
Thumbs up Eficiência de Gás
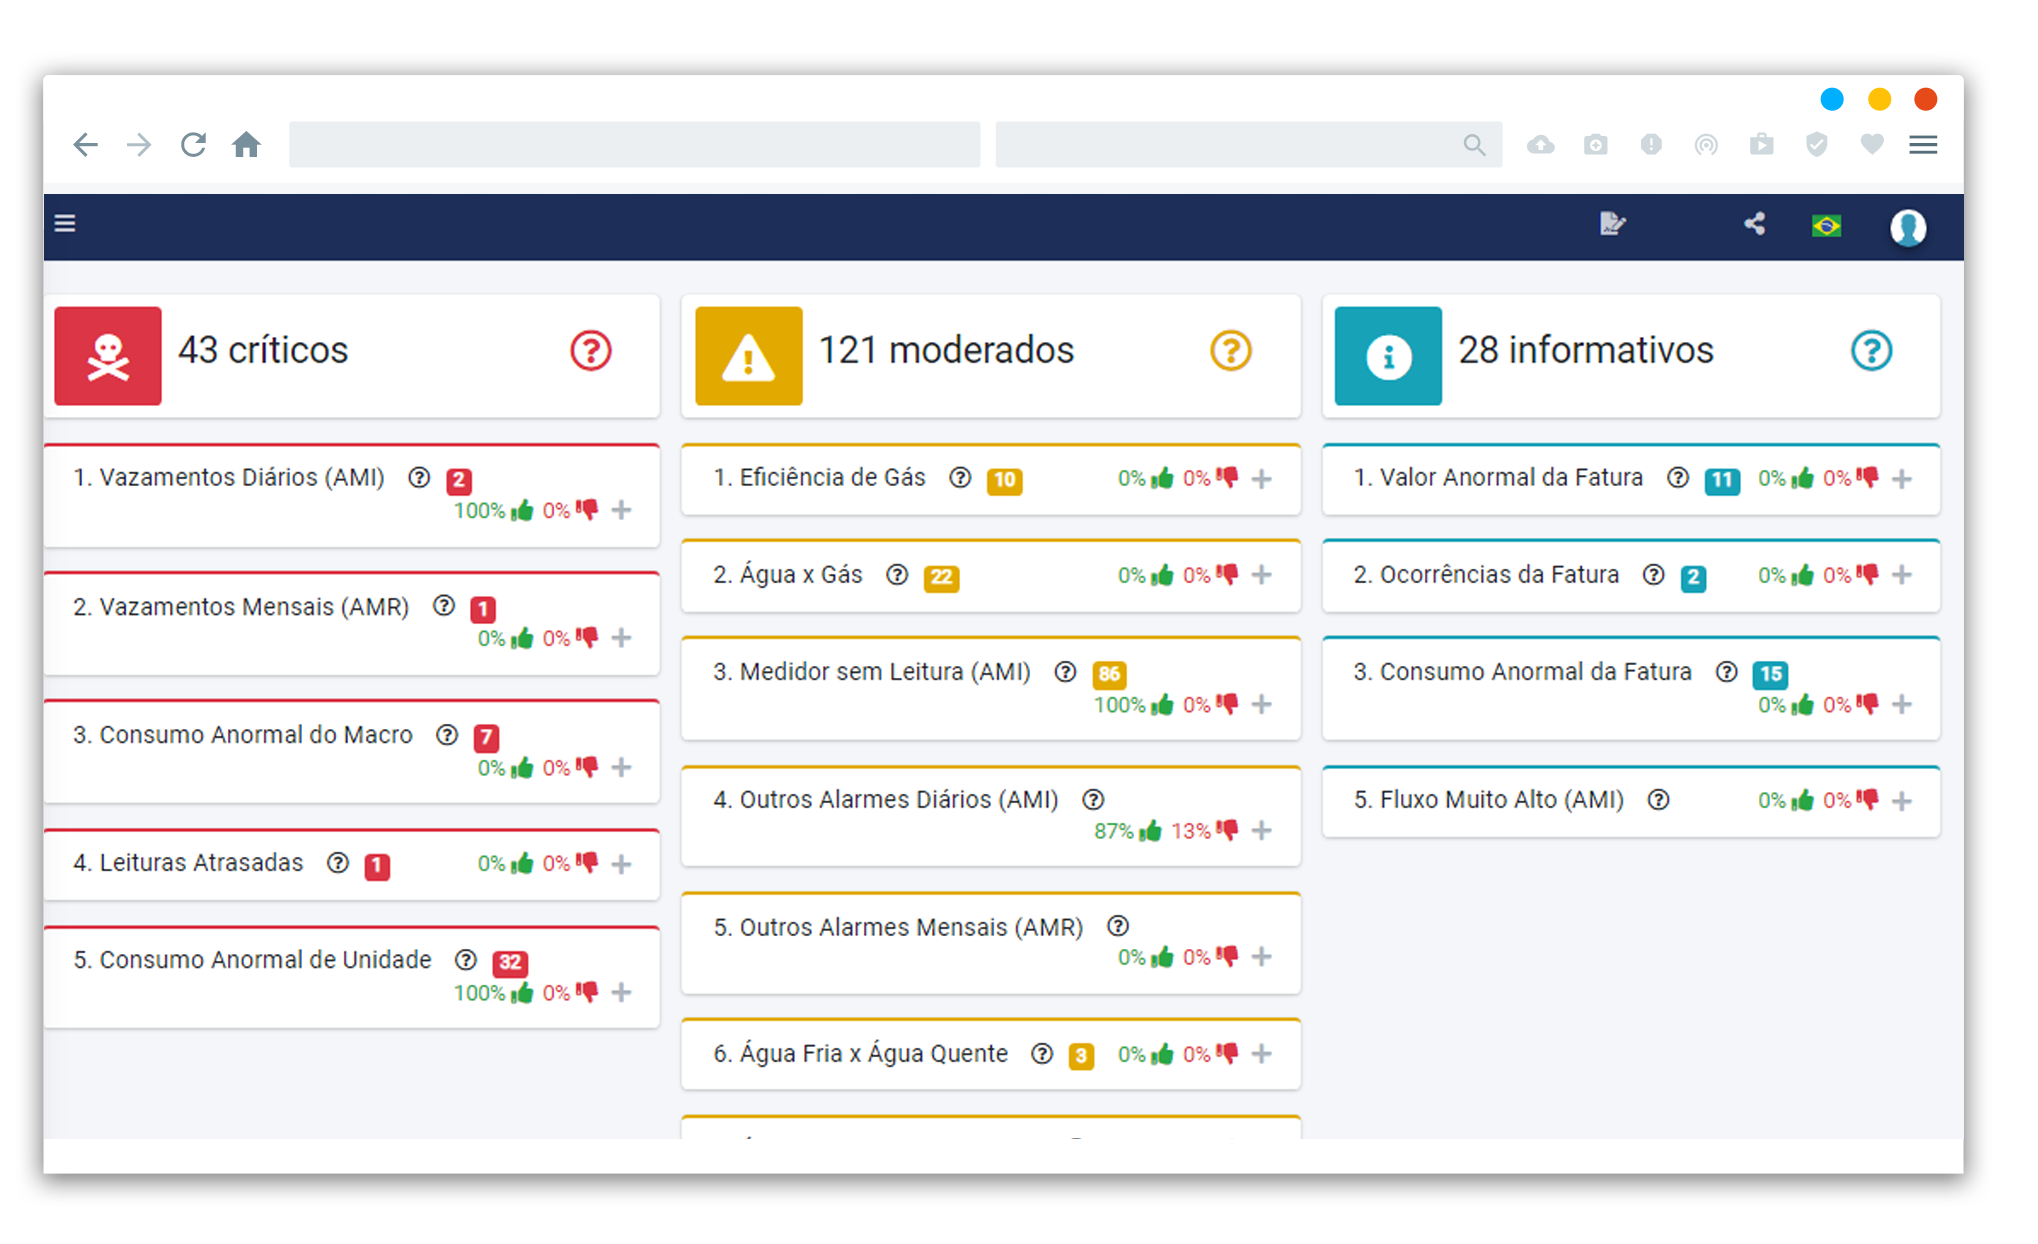coord(1162,479)
